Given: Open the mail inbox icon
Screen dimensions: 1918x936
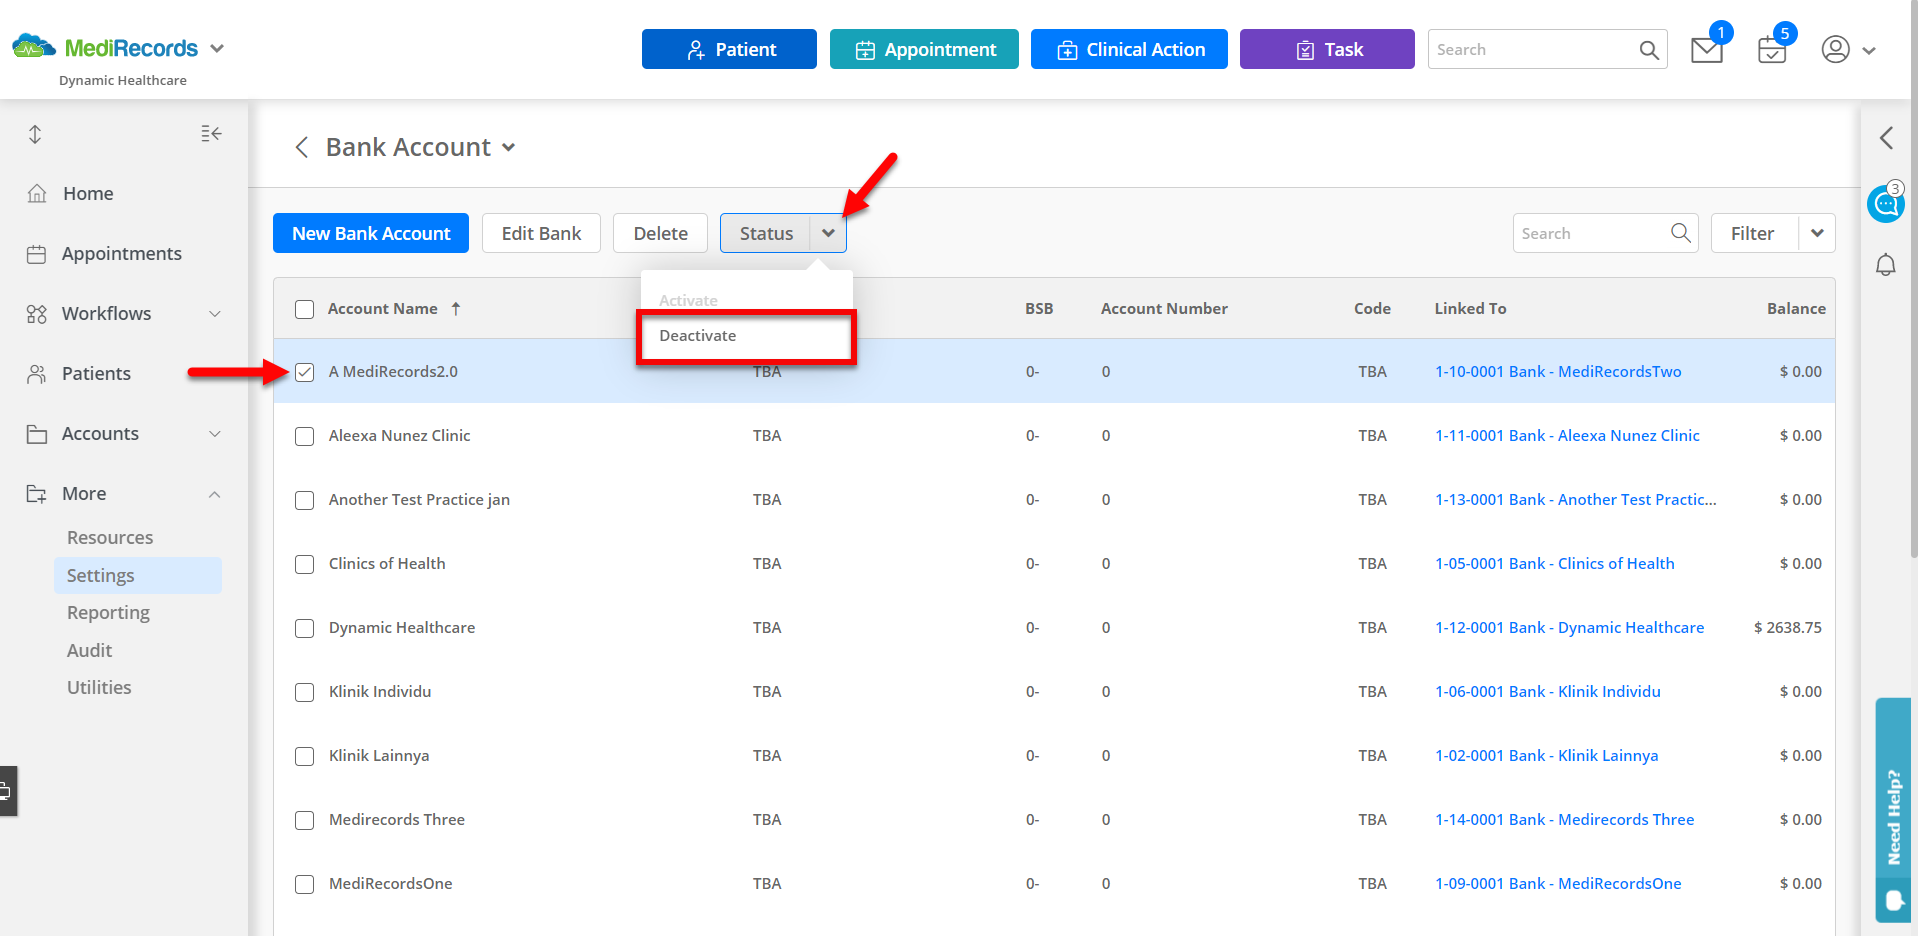Looking at the screenshot, I should 1707,49.
